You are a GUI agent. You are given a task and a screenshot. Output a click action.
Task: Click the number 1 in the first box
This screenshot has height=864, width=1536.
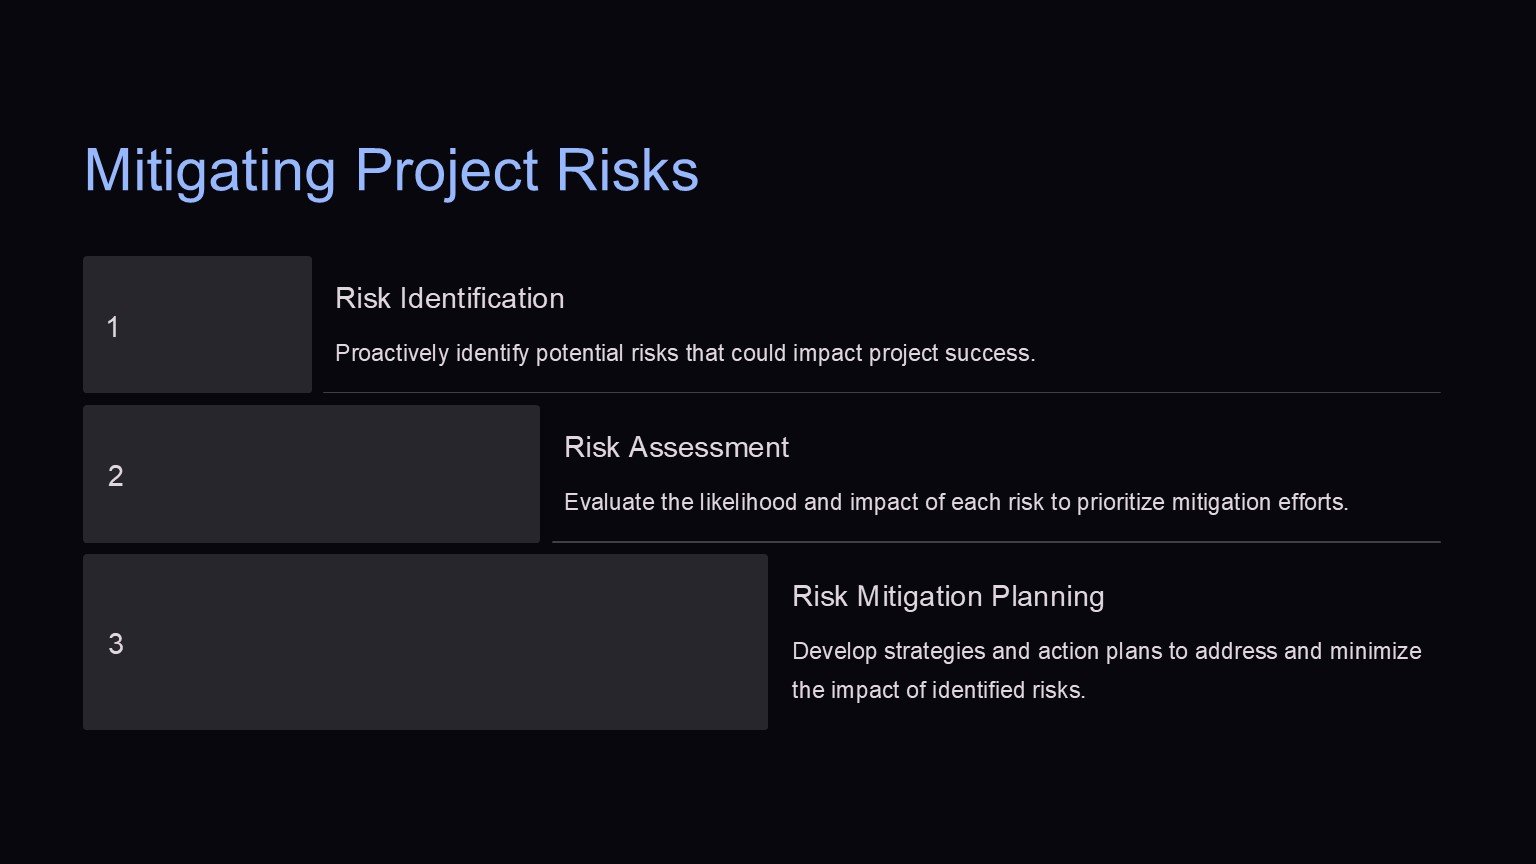point(113,327)
